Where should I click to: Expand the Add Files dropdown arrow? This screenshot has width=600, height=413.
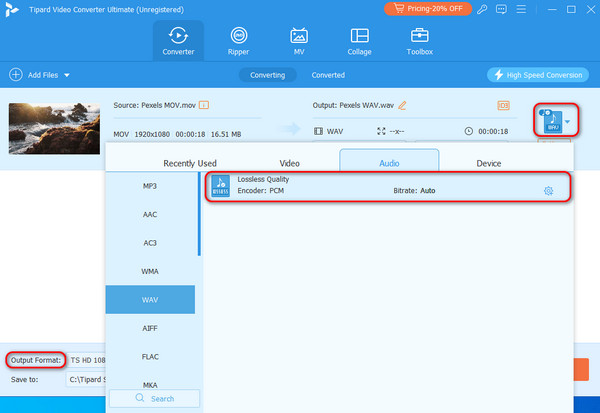(67, 75)
